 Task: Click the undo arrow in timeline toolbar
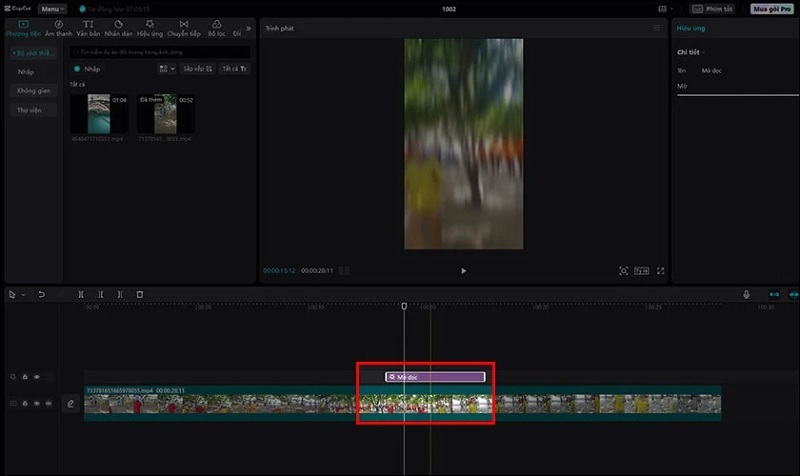pos(41,295)
